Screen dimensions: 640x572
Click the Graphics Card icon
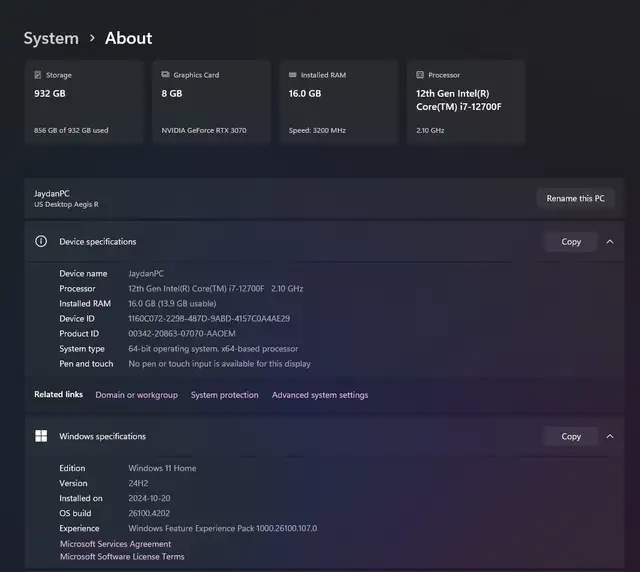(165, 74)
